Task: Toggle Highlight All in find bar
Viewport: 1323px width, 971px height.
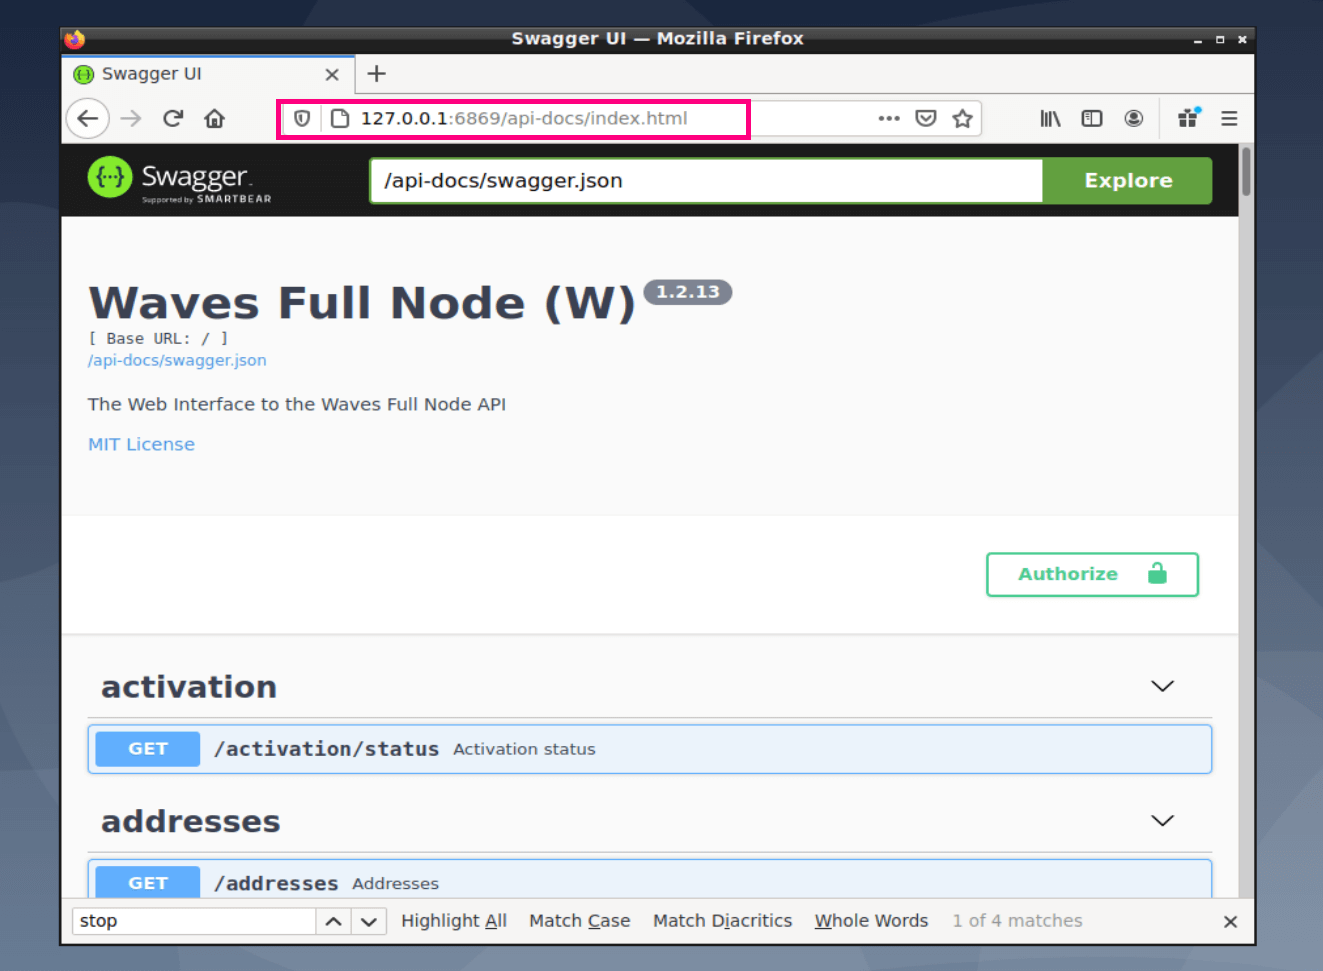Action: (x=454, y=921)
